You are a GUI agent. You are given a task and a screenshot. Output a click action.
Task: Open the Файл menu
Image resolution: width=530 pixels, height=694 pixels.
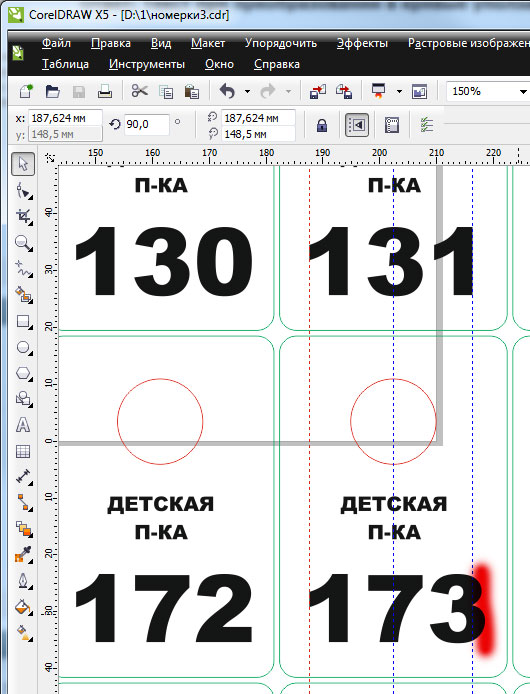pyautogui.click(x=56, y=43)
